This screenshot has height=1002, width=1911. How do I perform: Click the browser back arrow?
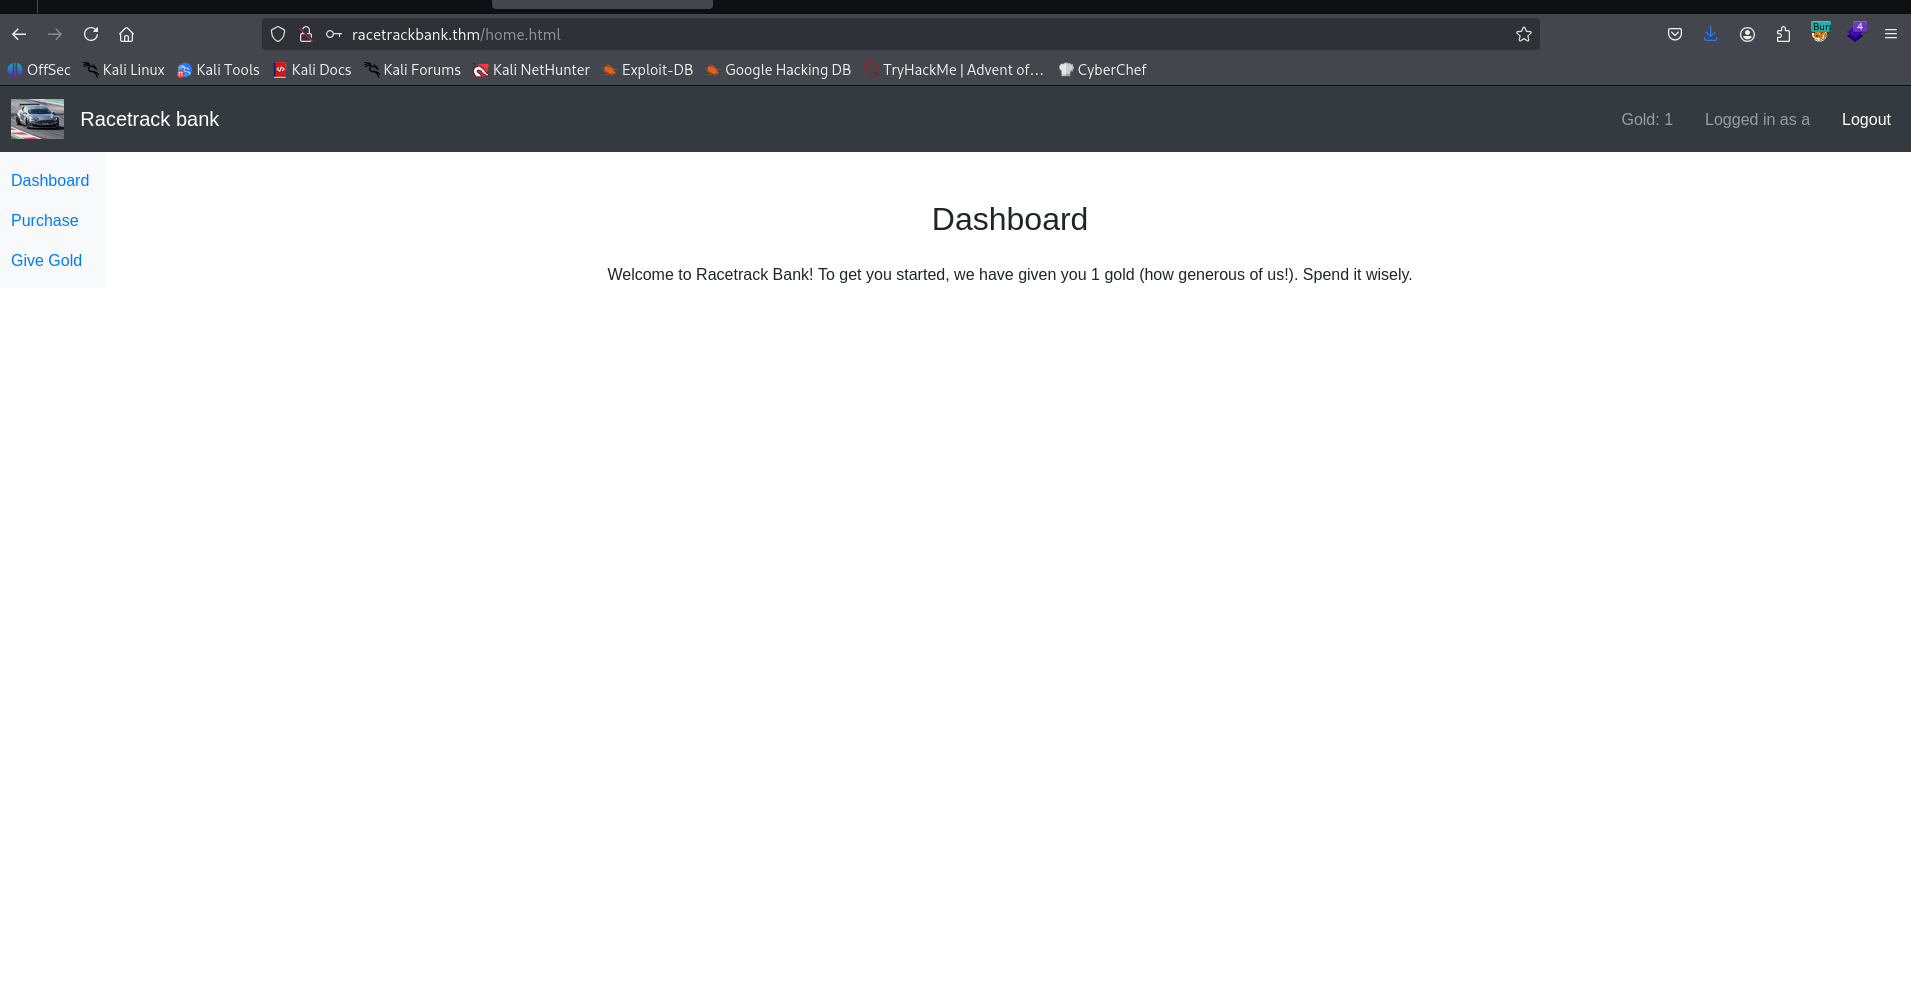coord(19,34)
